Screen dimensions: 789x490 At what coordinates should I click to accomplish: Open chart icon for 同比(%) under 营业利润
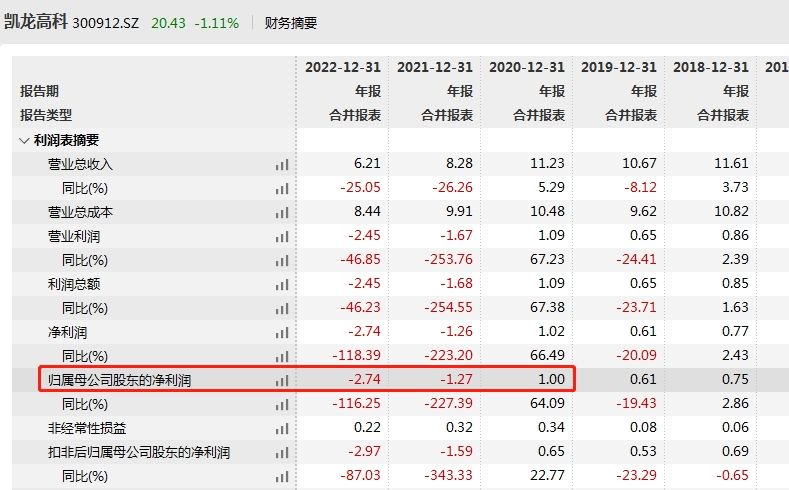pyautogui.click(x=282, y=261)
